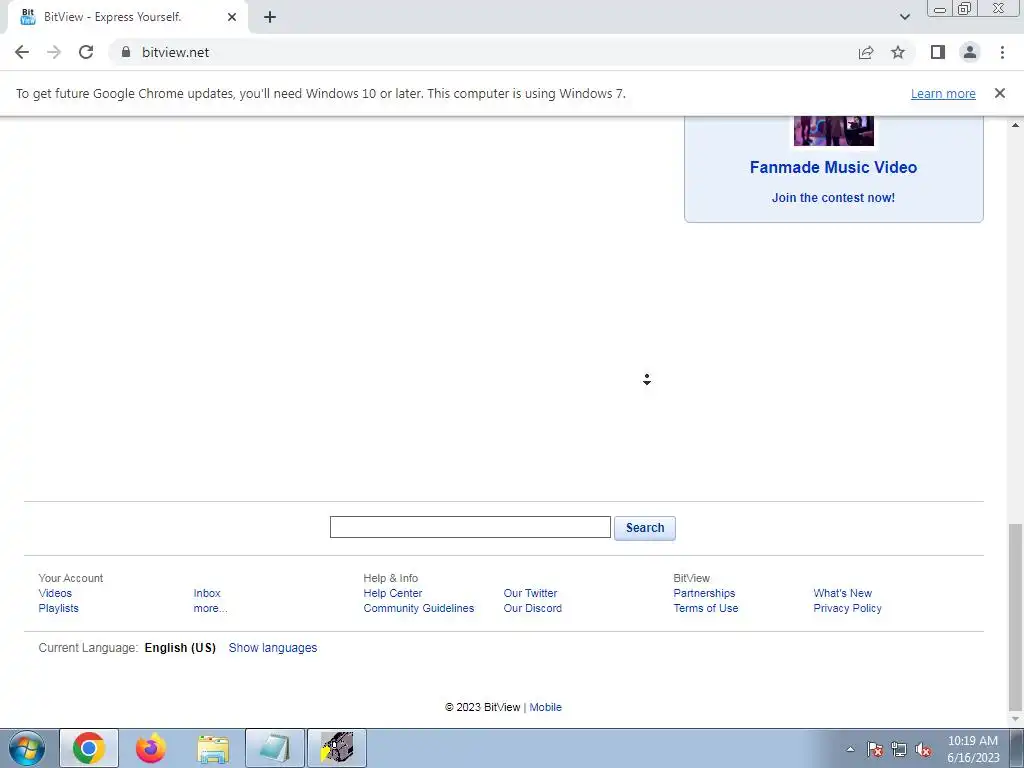Open the camcorder icon taskbar app
Viewport: 1024px width, 768px height.
coord(337,748)
